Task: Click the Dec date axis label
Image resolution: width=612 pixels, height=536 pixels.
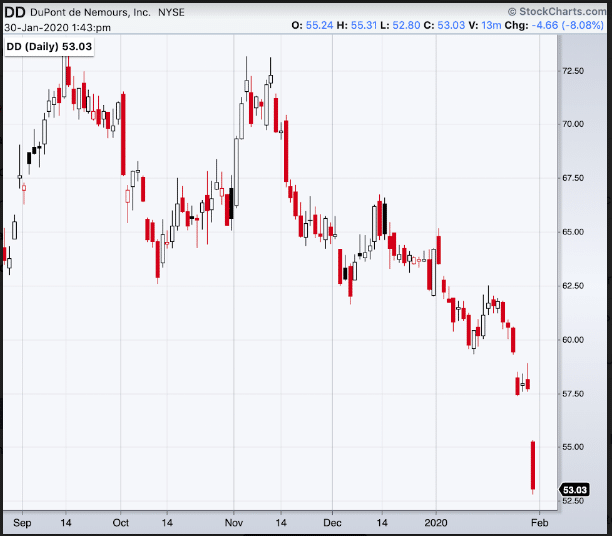Action: [x=332, y=523]
